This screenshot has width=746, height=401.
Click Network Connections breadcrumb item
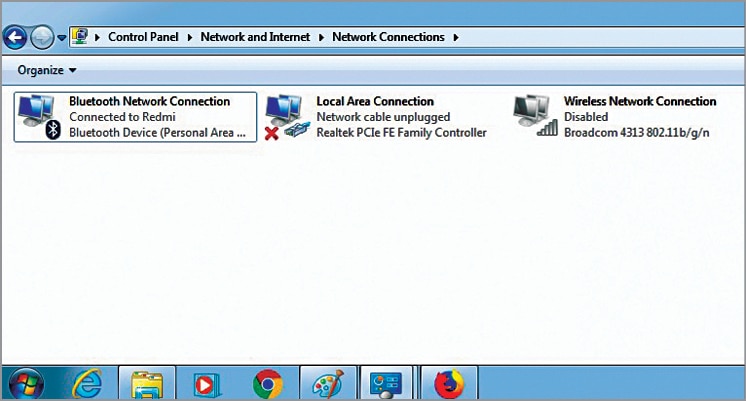[388, 37]
